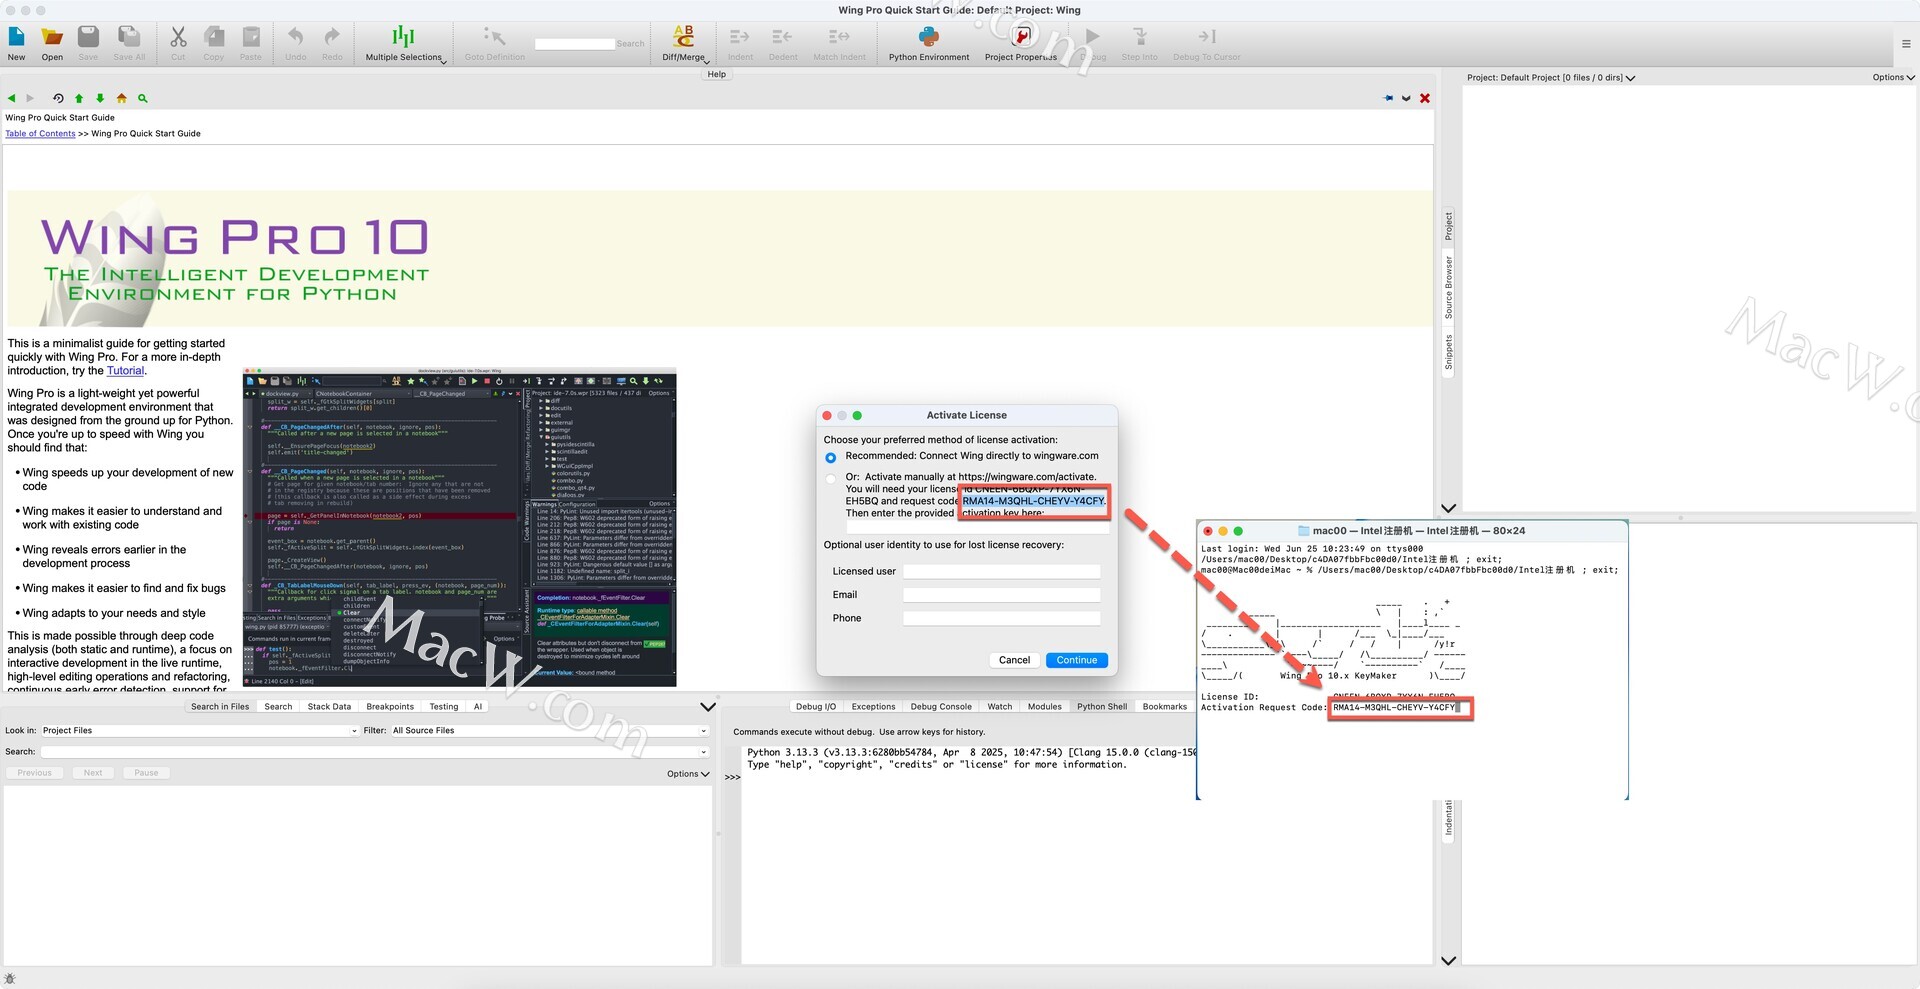1920x989 pixels.
Task: Click the Diff/Merge toolbar icon
Action: point(684,38)
